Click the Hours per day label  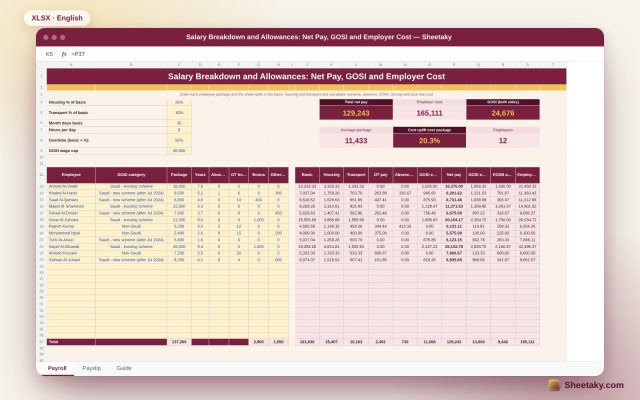[107, 130]
